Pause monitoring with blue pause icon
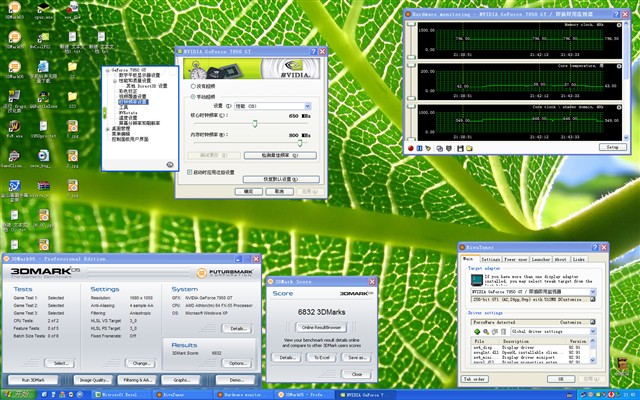This screenshot has width=640, height=400. coord(419,148)
